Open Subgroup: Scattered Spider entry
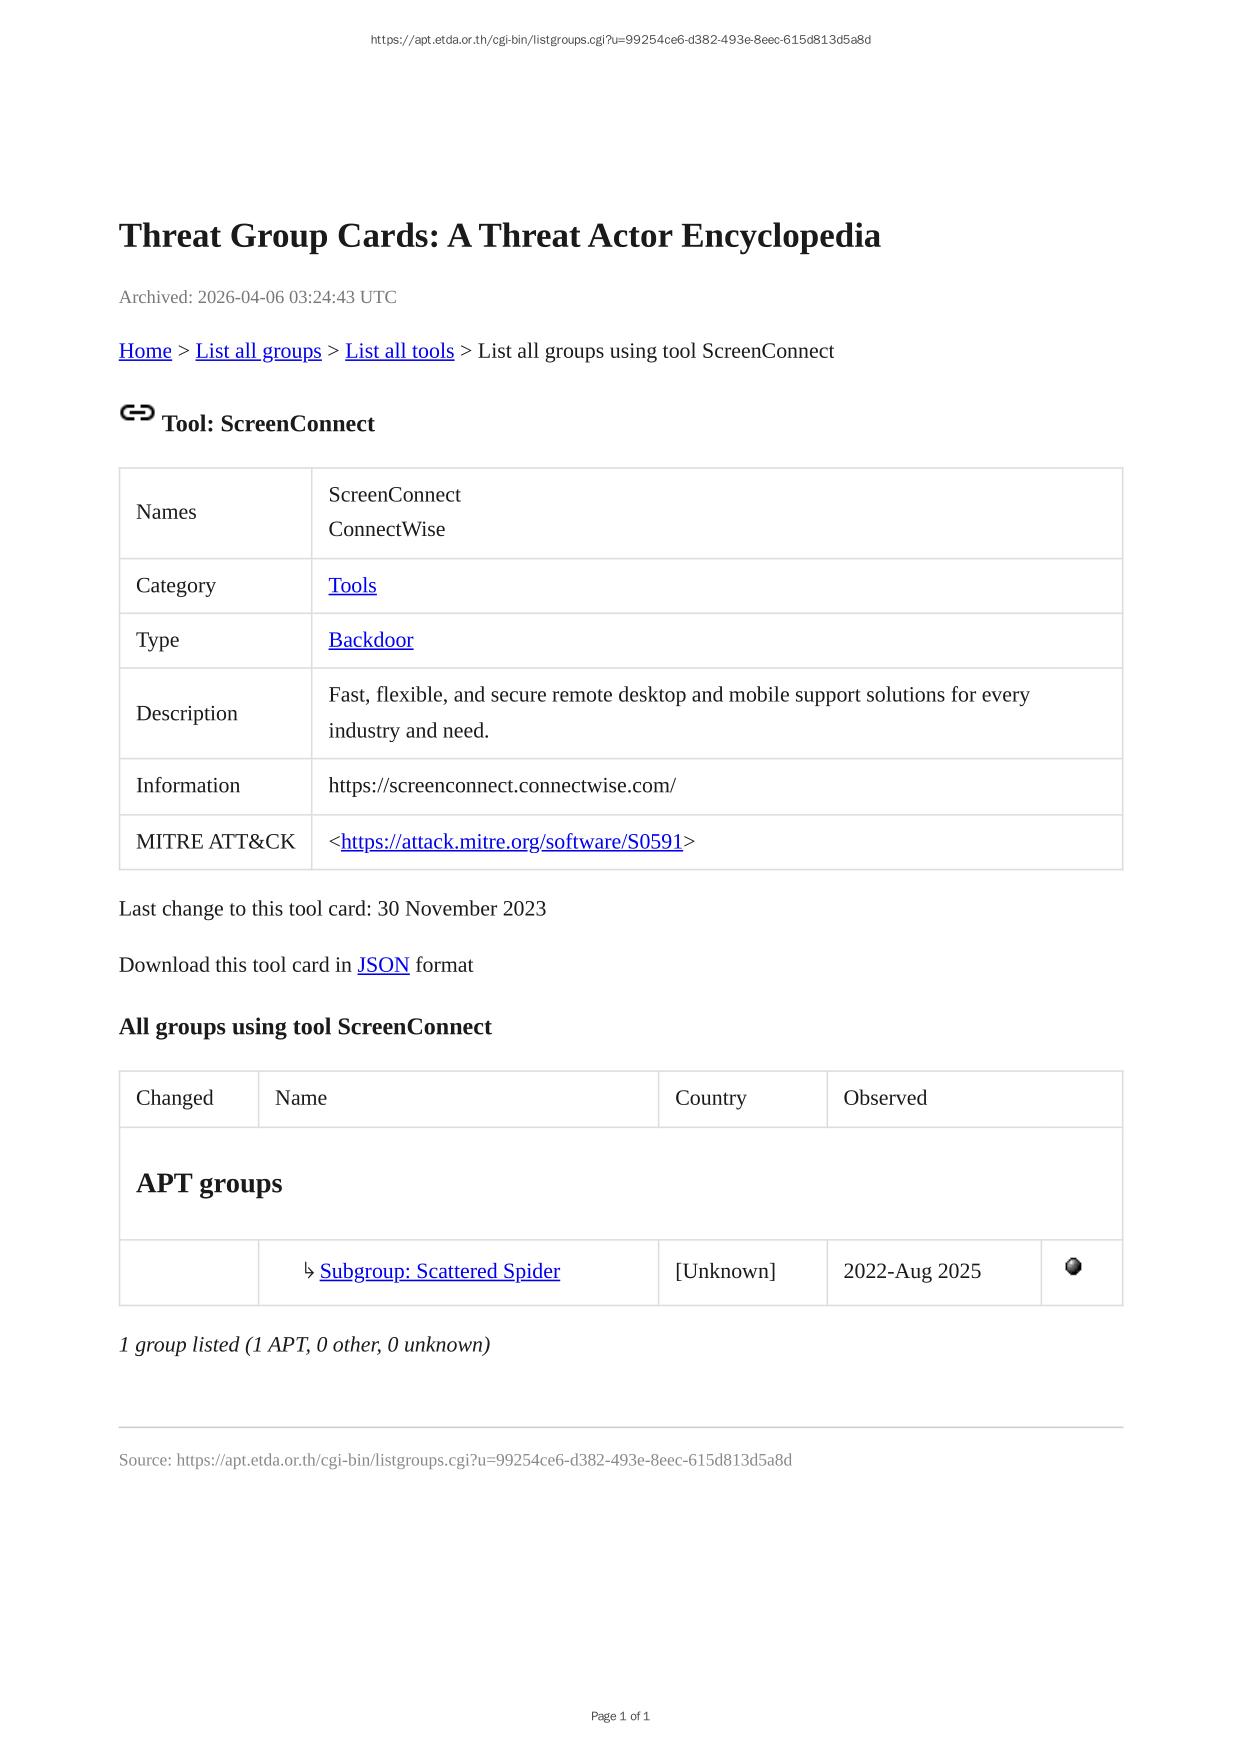 coord(439,1271)
